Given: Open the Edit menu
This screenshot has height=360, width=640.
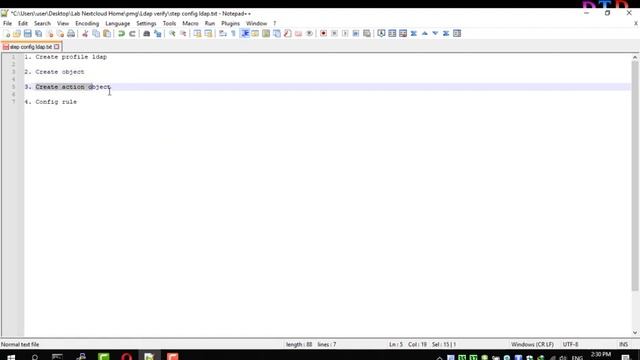Looking at the screenshot, I should pyautogui.click(x=23, y=23).
